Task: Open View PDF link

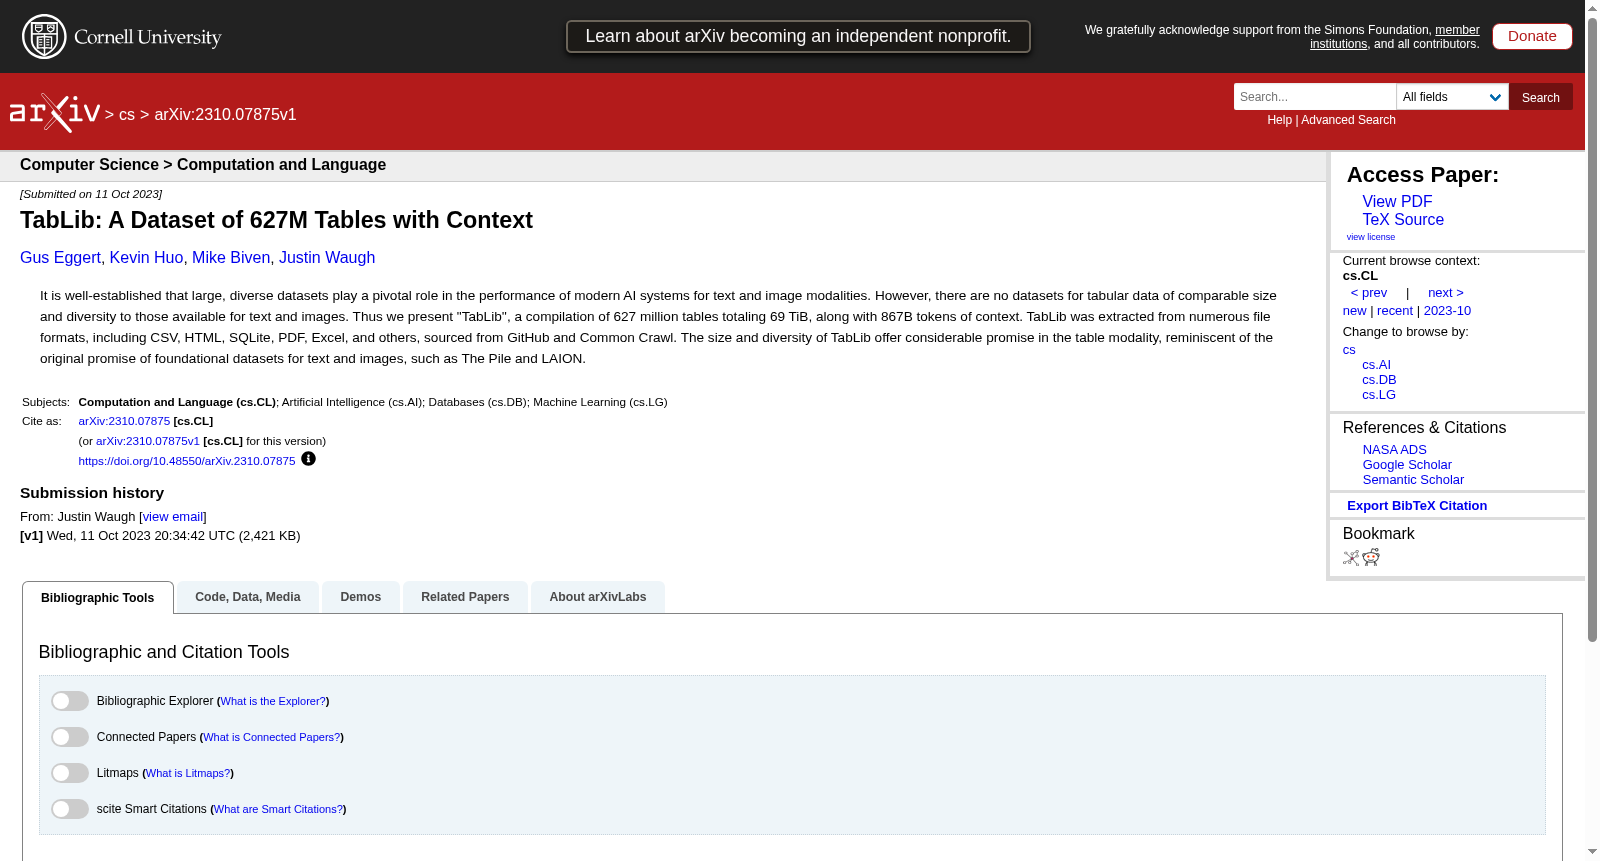Action: click(1397, 201)
